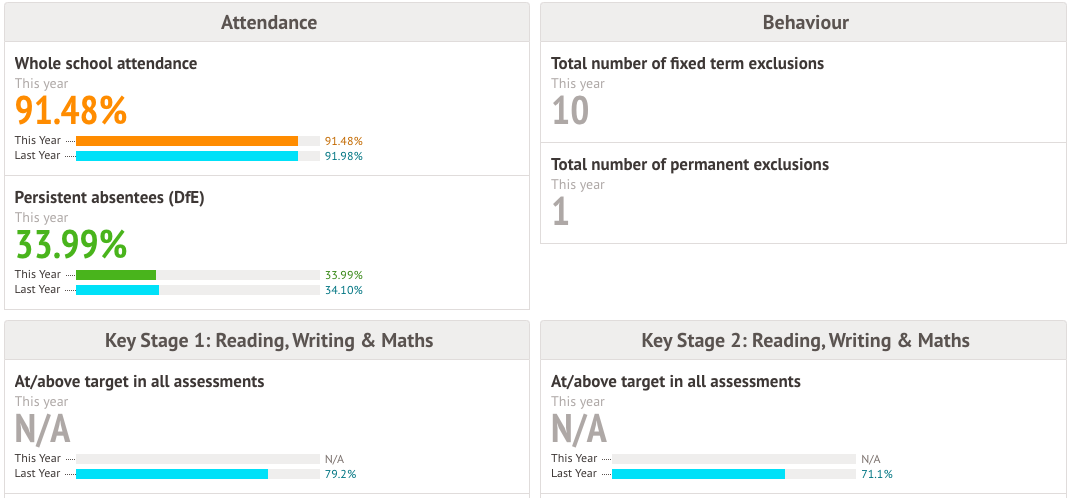Open Total number of fixed term exclusions
The height and width of the screenshot is (498, 1073).
(x=687, y=63)
